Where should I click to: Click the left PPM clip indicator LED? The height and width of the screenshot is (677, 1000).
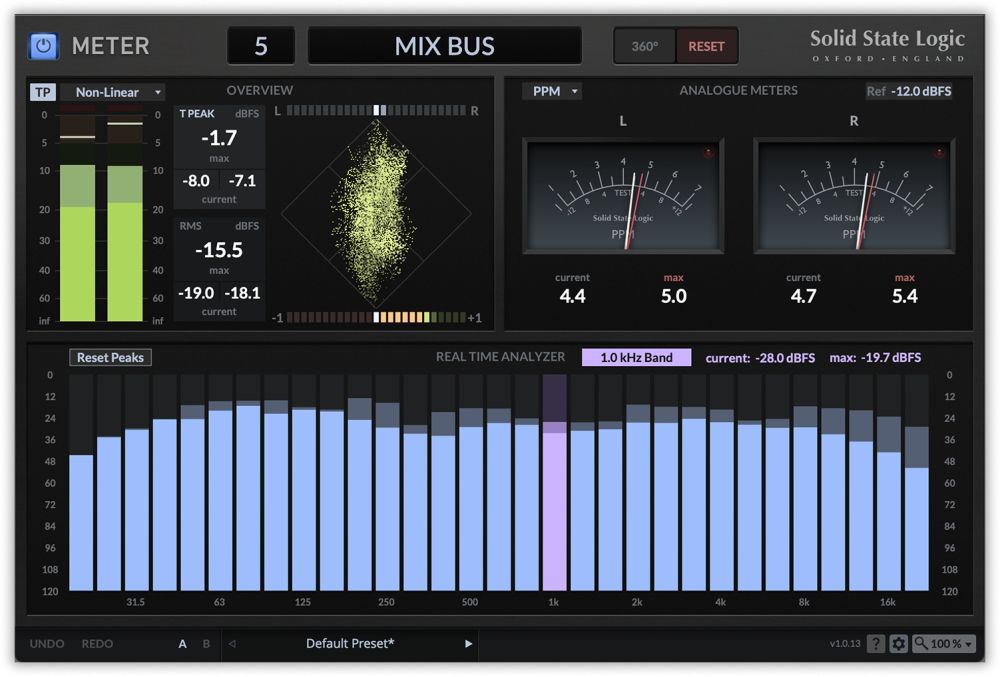tap(708, 152)
